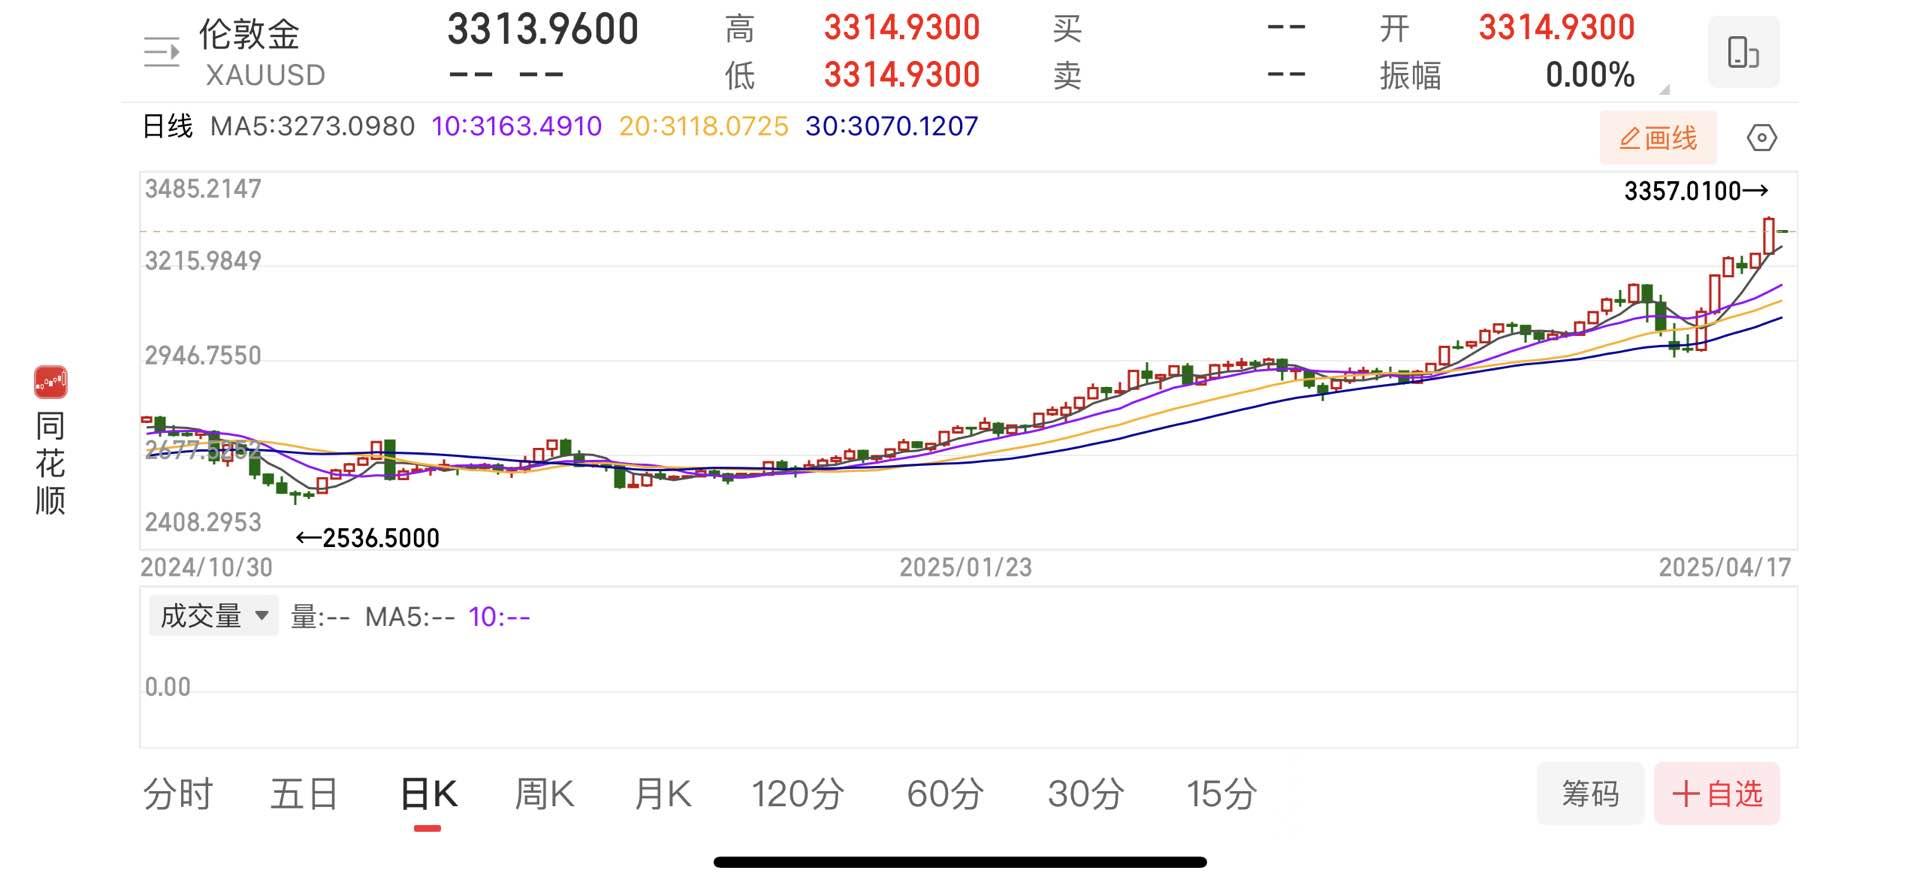Image resolution: width=1920 pixels, height=886 pixels.
Task: Tap the 开 price 3314.9300
Action: 1557,28
